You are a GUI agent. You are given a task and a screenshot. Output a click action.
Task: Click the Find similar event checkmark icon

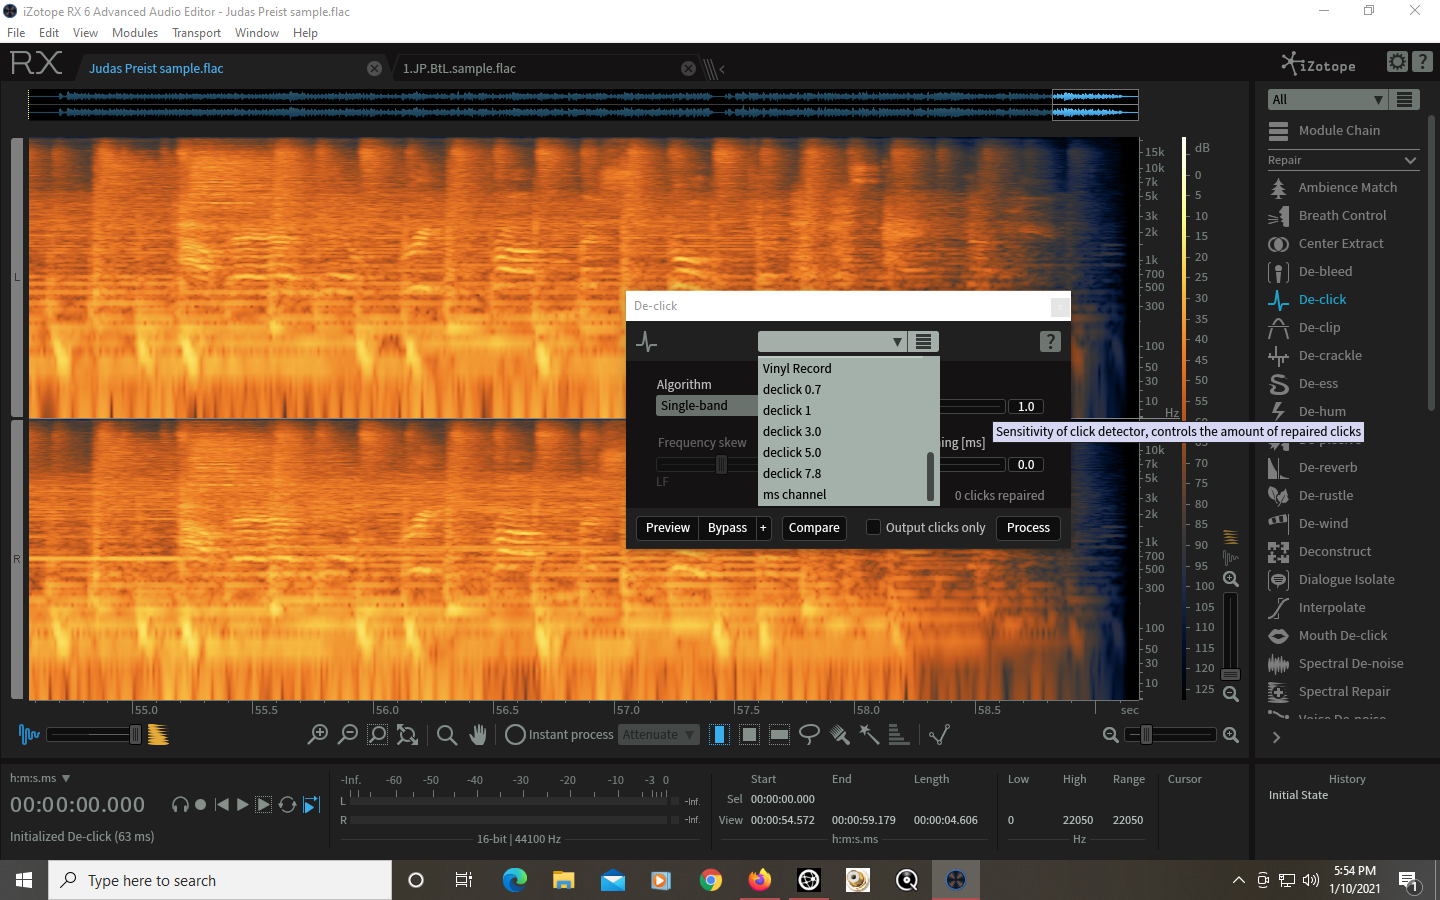click(x=939, y=735)
